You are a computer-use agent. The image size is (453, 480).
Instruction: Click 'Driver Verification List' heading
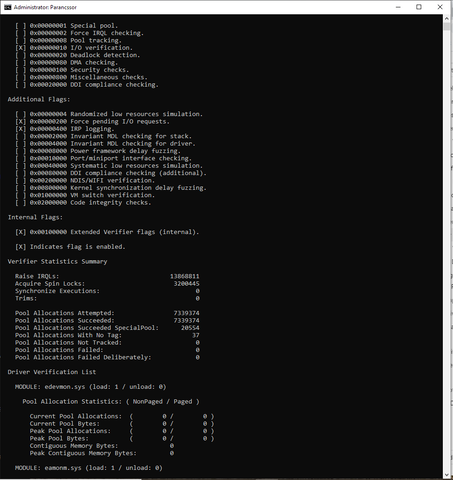tap(52, 372)
